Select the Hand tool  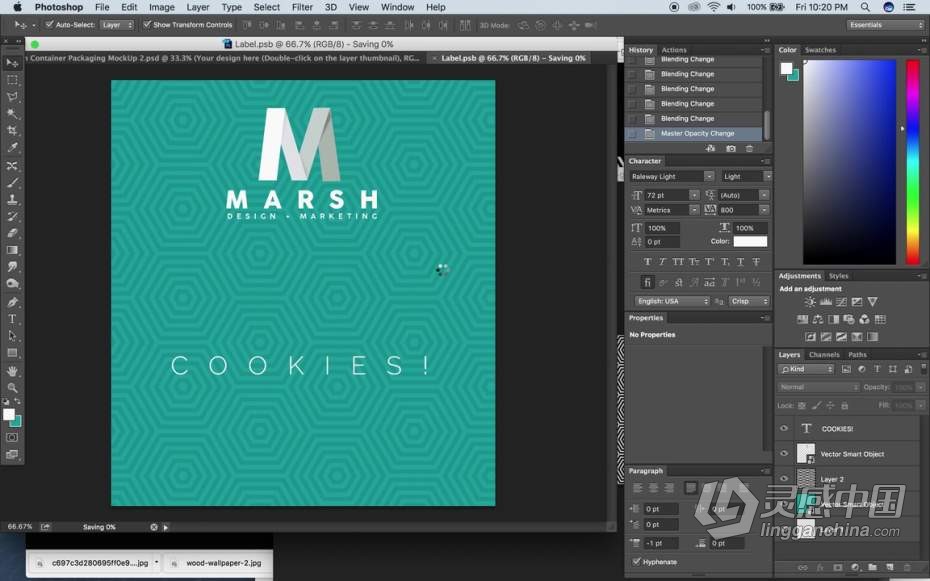click(12, 371)
